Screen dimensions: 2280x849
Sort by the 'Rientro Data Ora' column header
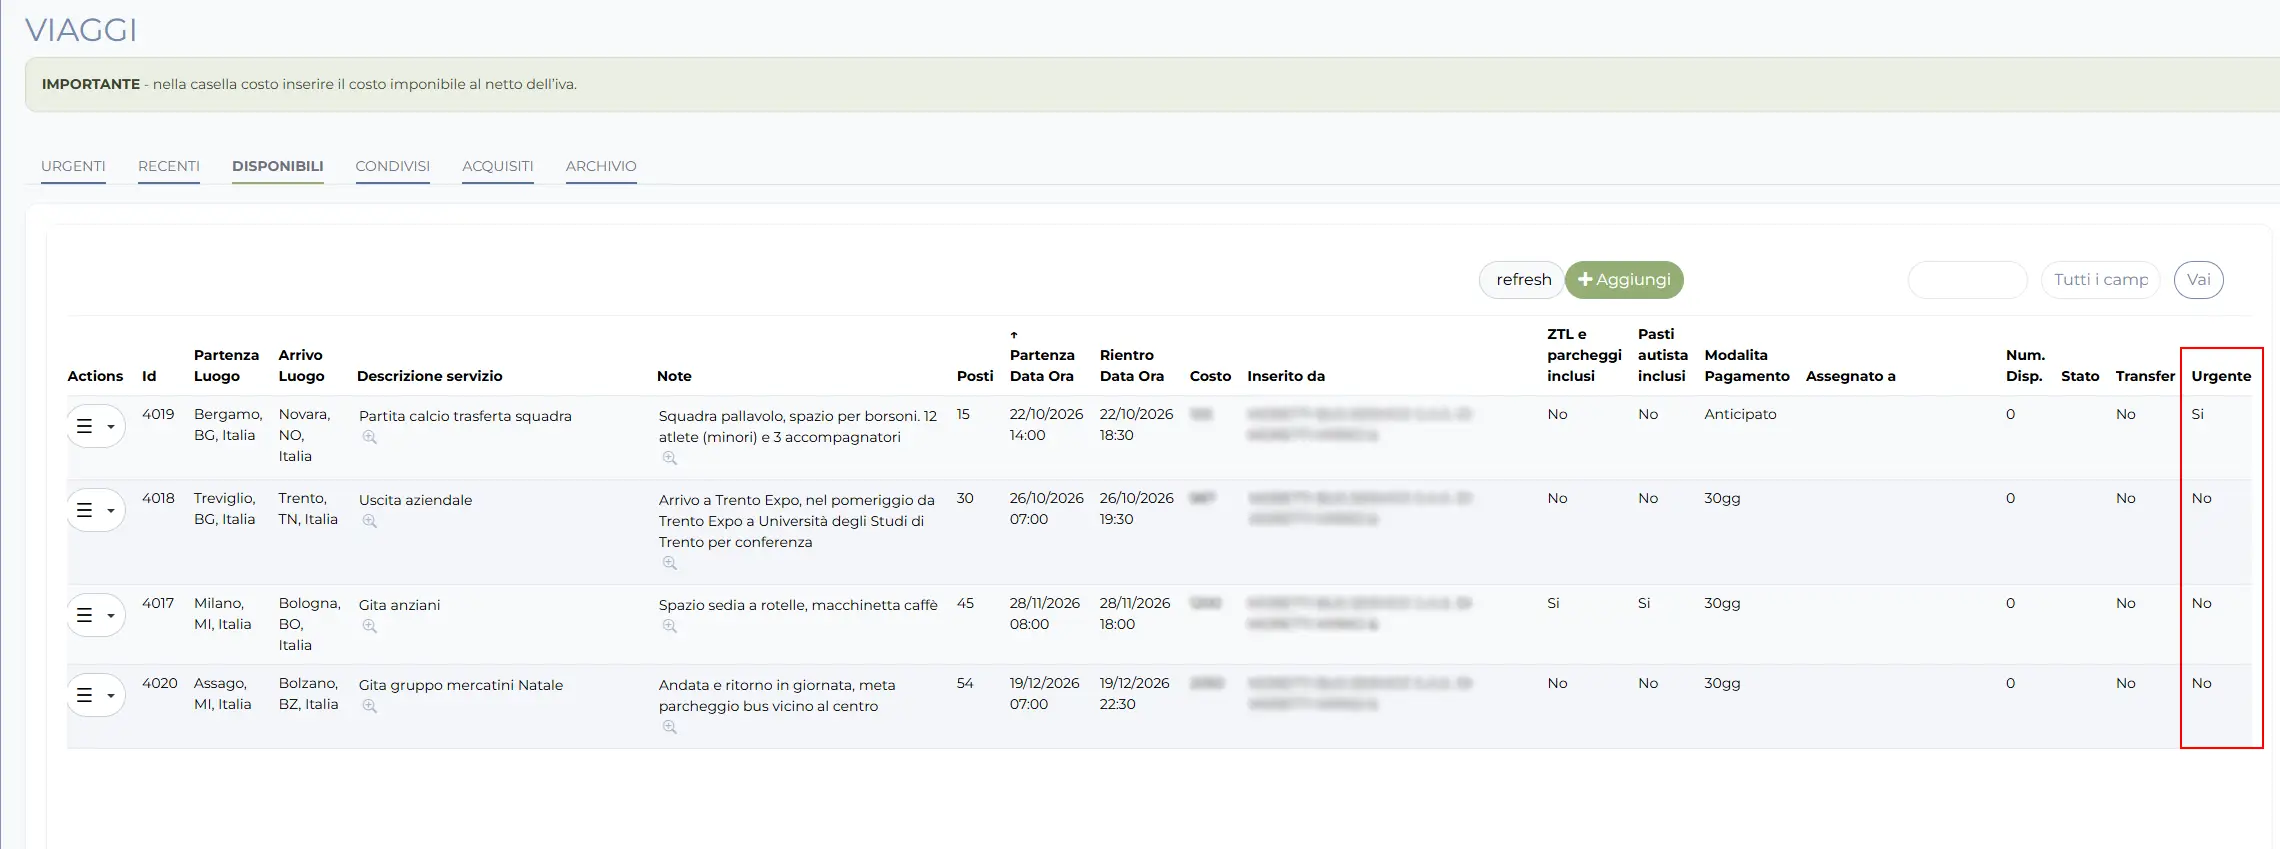[1132, 365]
